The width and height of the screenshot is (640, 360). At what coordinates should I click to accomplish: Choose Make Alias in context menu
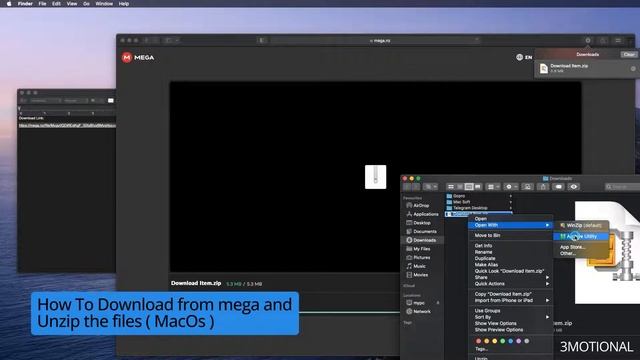[510, 265]
